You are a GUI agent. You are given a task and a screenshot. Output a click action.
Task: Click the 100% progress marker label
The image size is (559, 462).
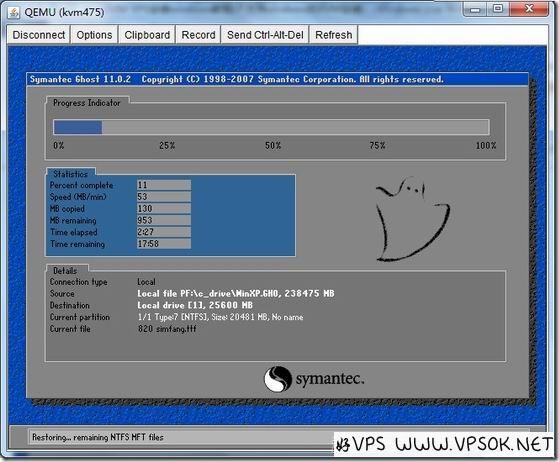(486, 145)
